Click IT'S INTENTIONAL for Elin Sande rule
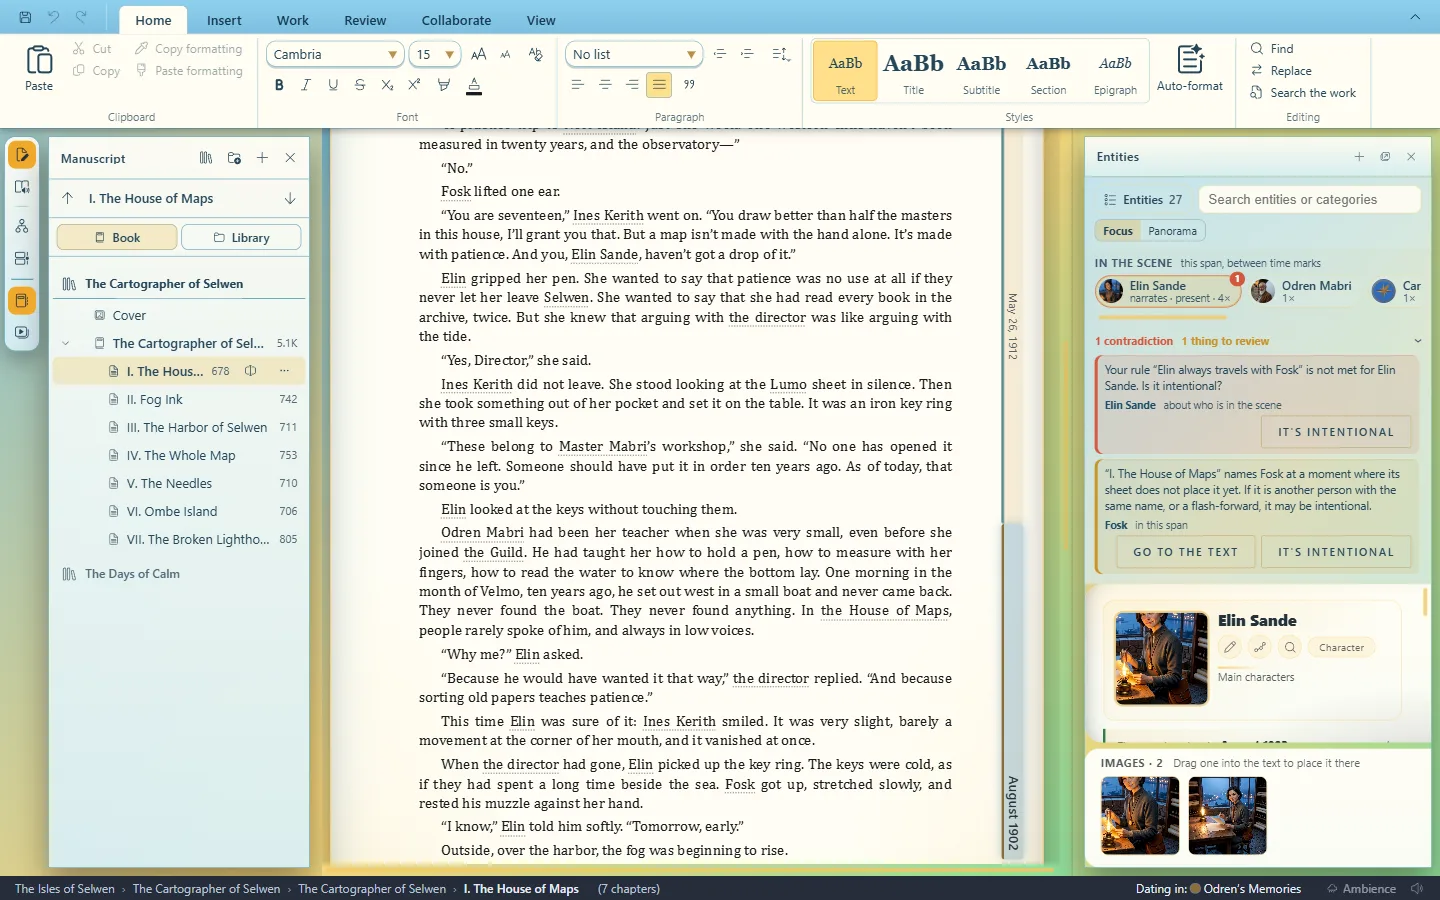The height and width of the screenshot is (900, 1440). [1335, 432]
